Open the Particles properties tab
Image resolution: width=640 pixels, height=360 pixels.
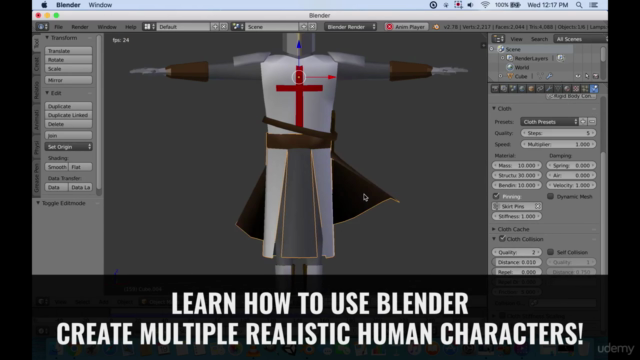pyautogui.click(x=585, y=88)
